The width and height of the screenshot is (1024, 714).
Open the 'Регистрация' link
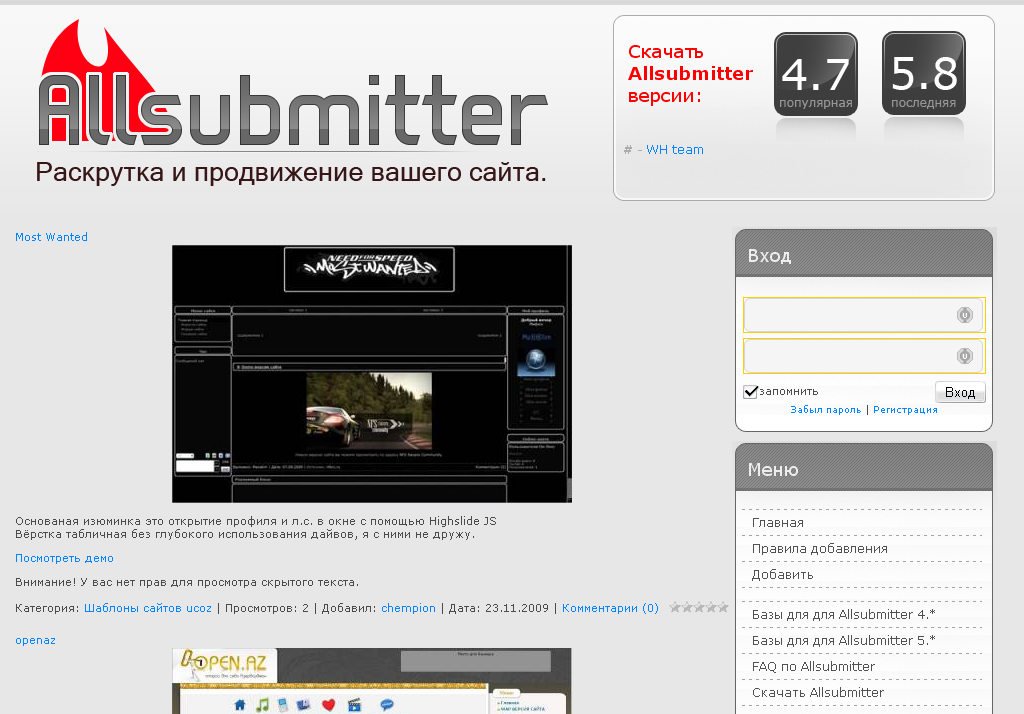pyautogui.click(x=905, y=410)
